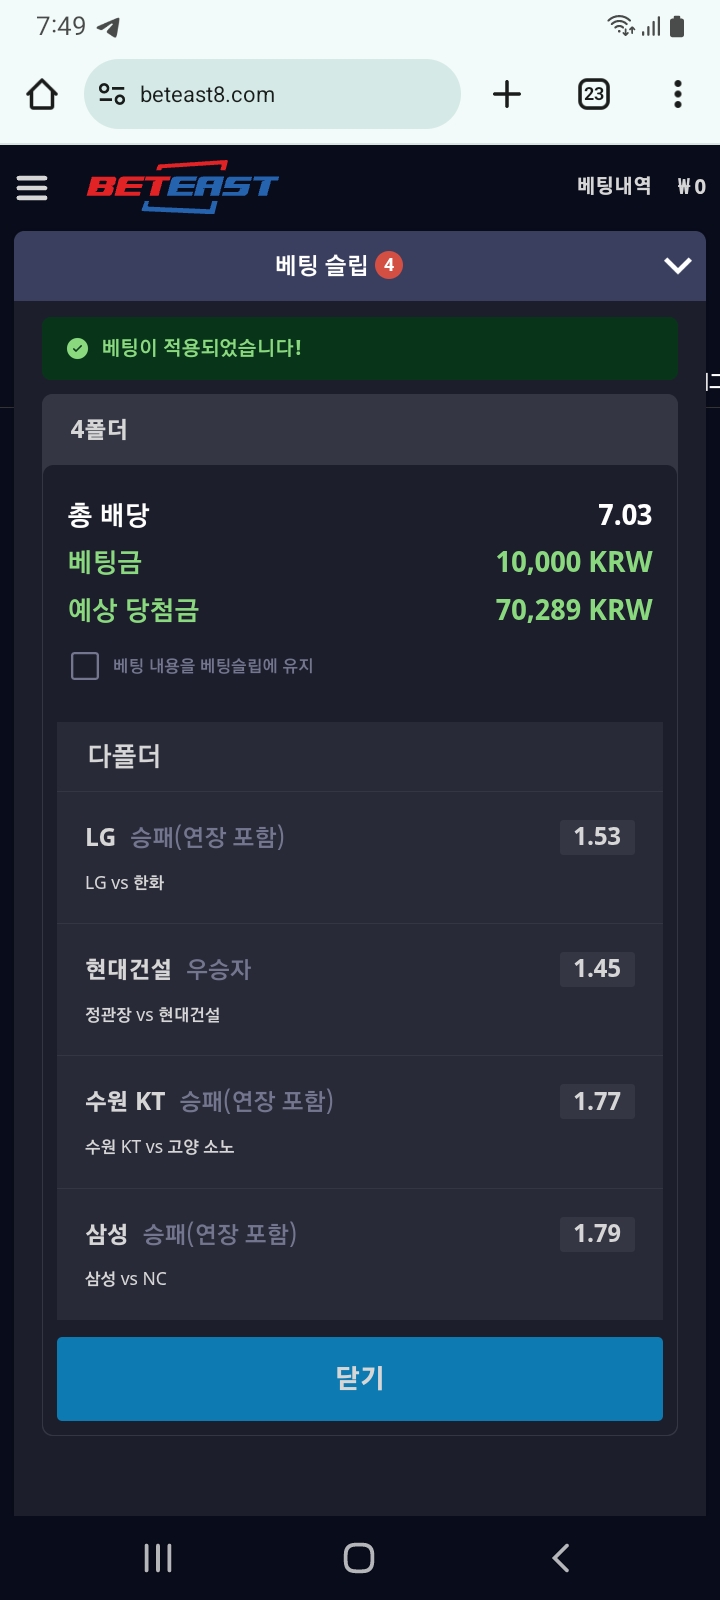
Task: Open the hamburger menu
Action: pos(32,187)
